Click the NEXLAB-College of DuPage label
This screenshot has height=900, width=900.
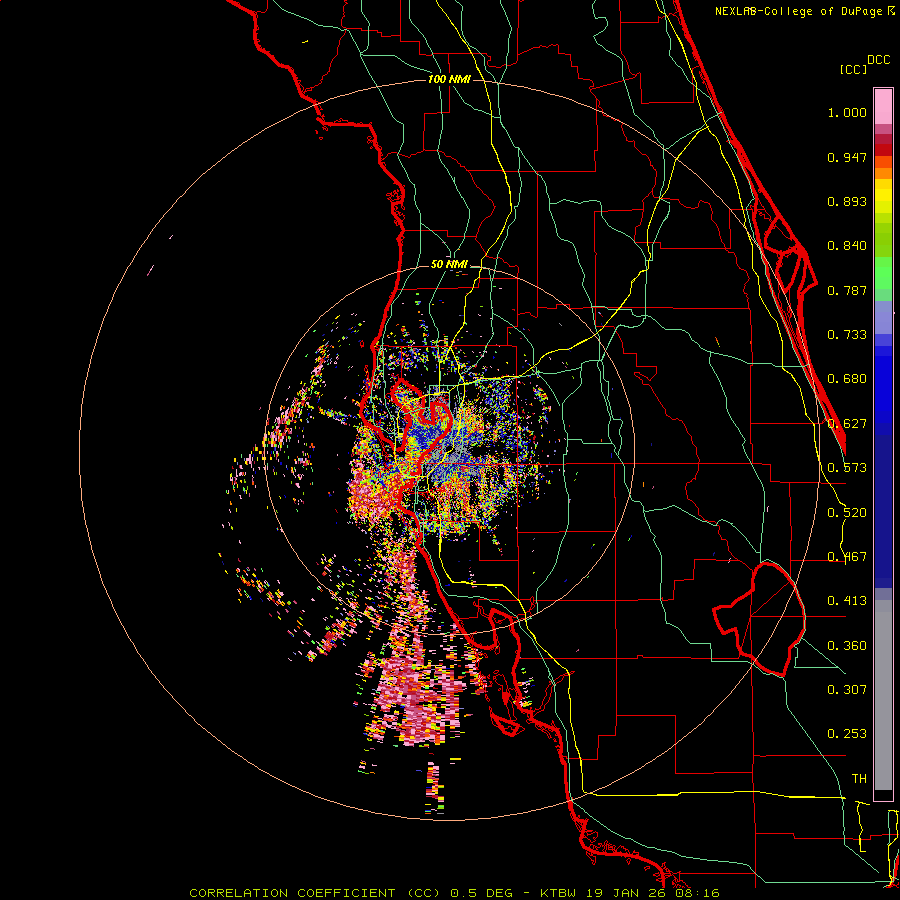pyautogui.click(x=799, y=11)
